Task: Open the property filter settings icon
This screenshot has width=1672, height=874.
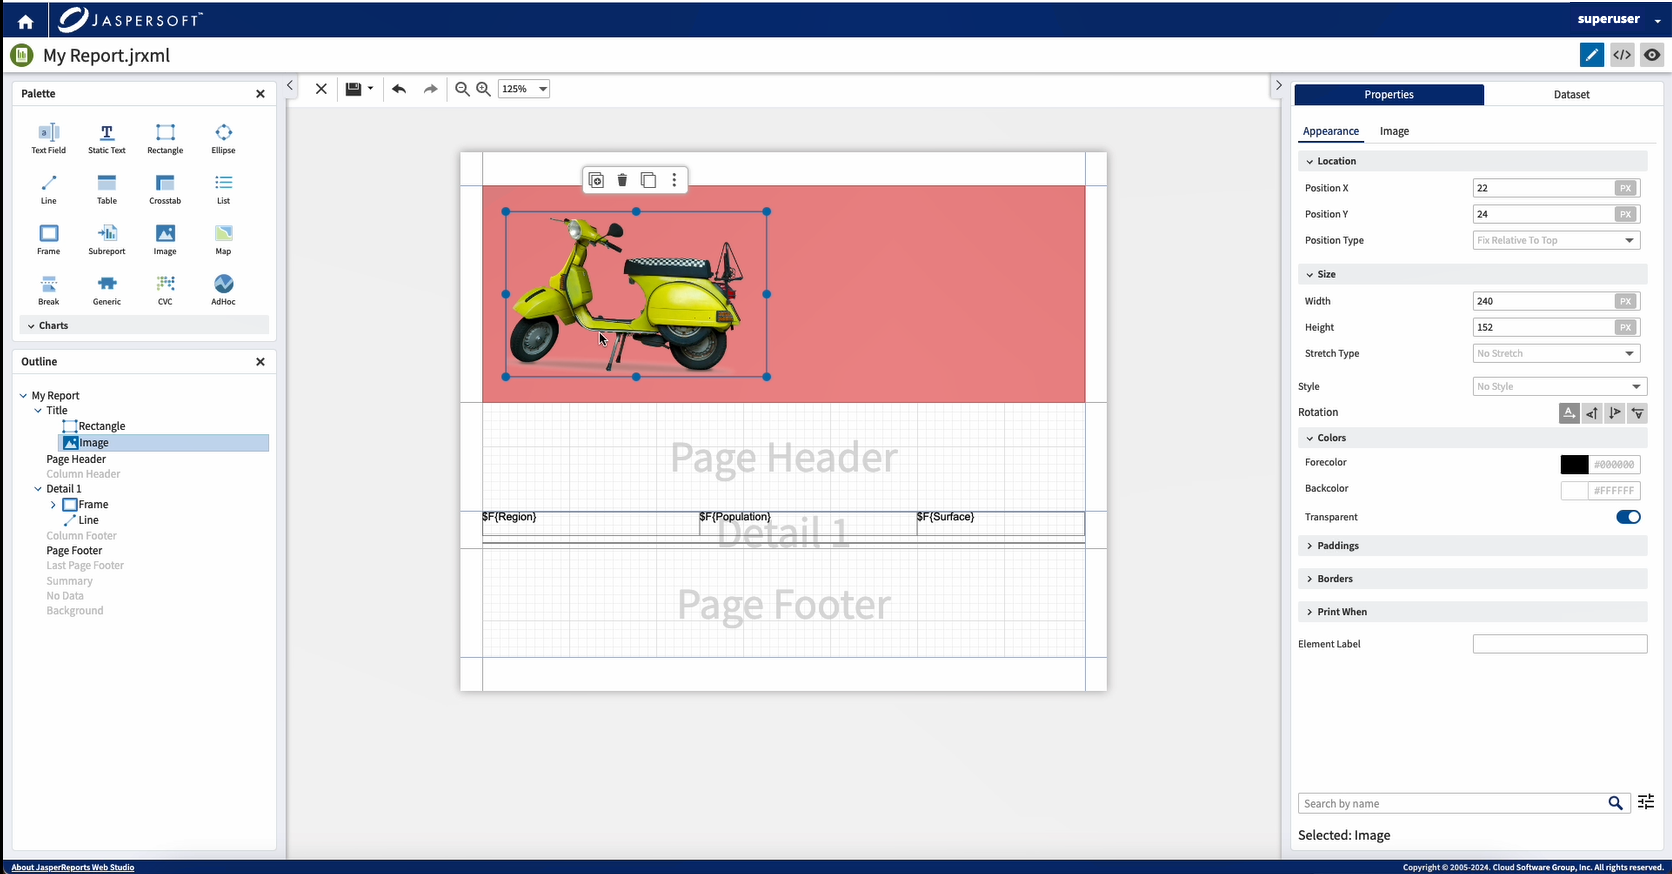Action: point(1646,802)
